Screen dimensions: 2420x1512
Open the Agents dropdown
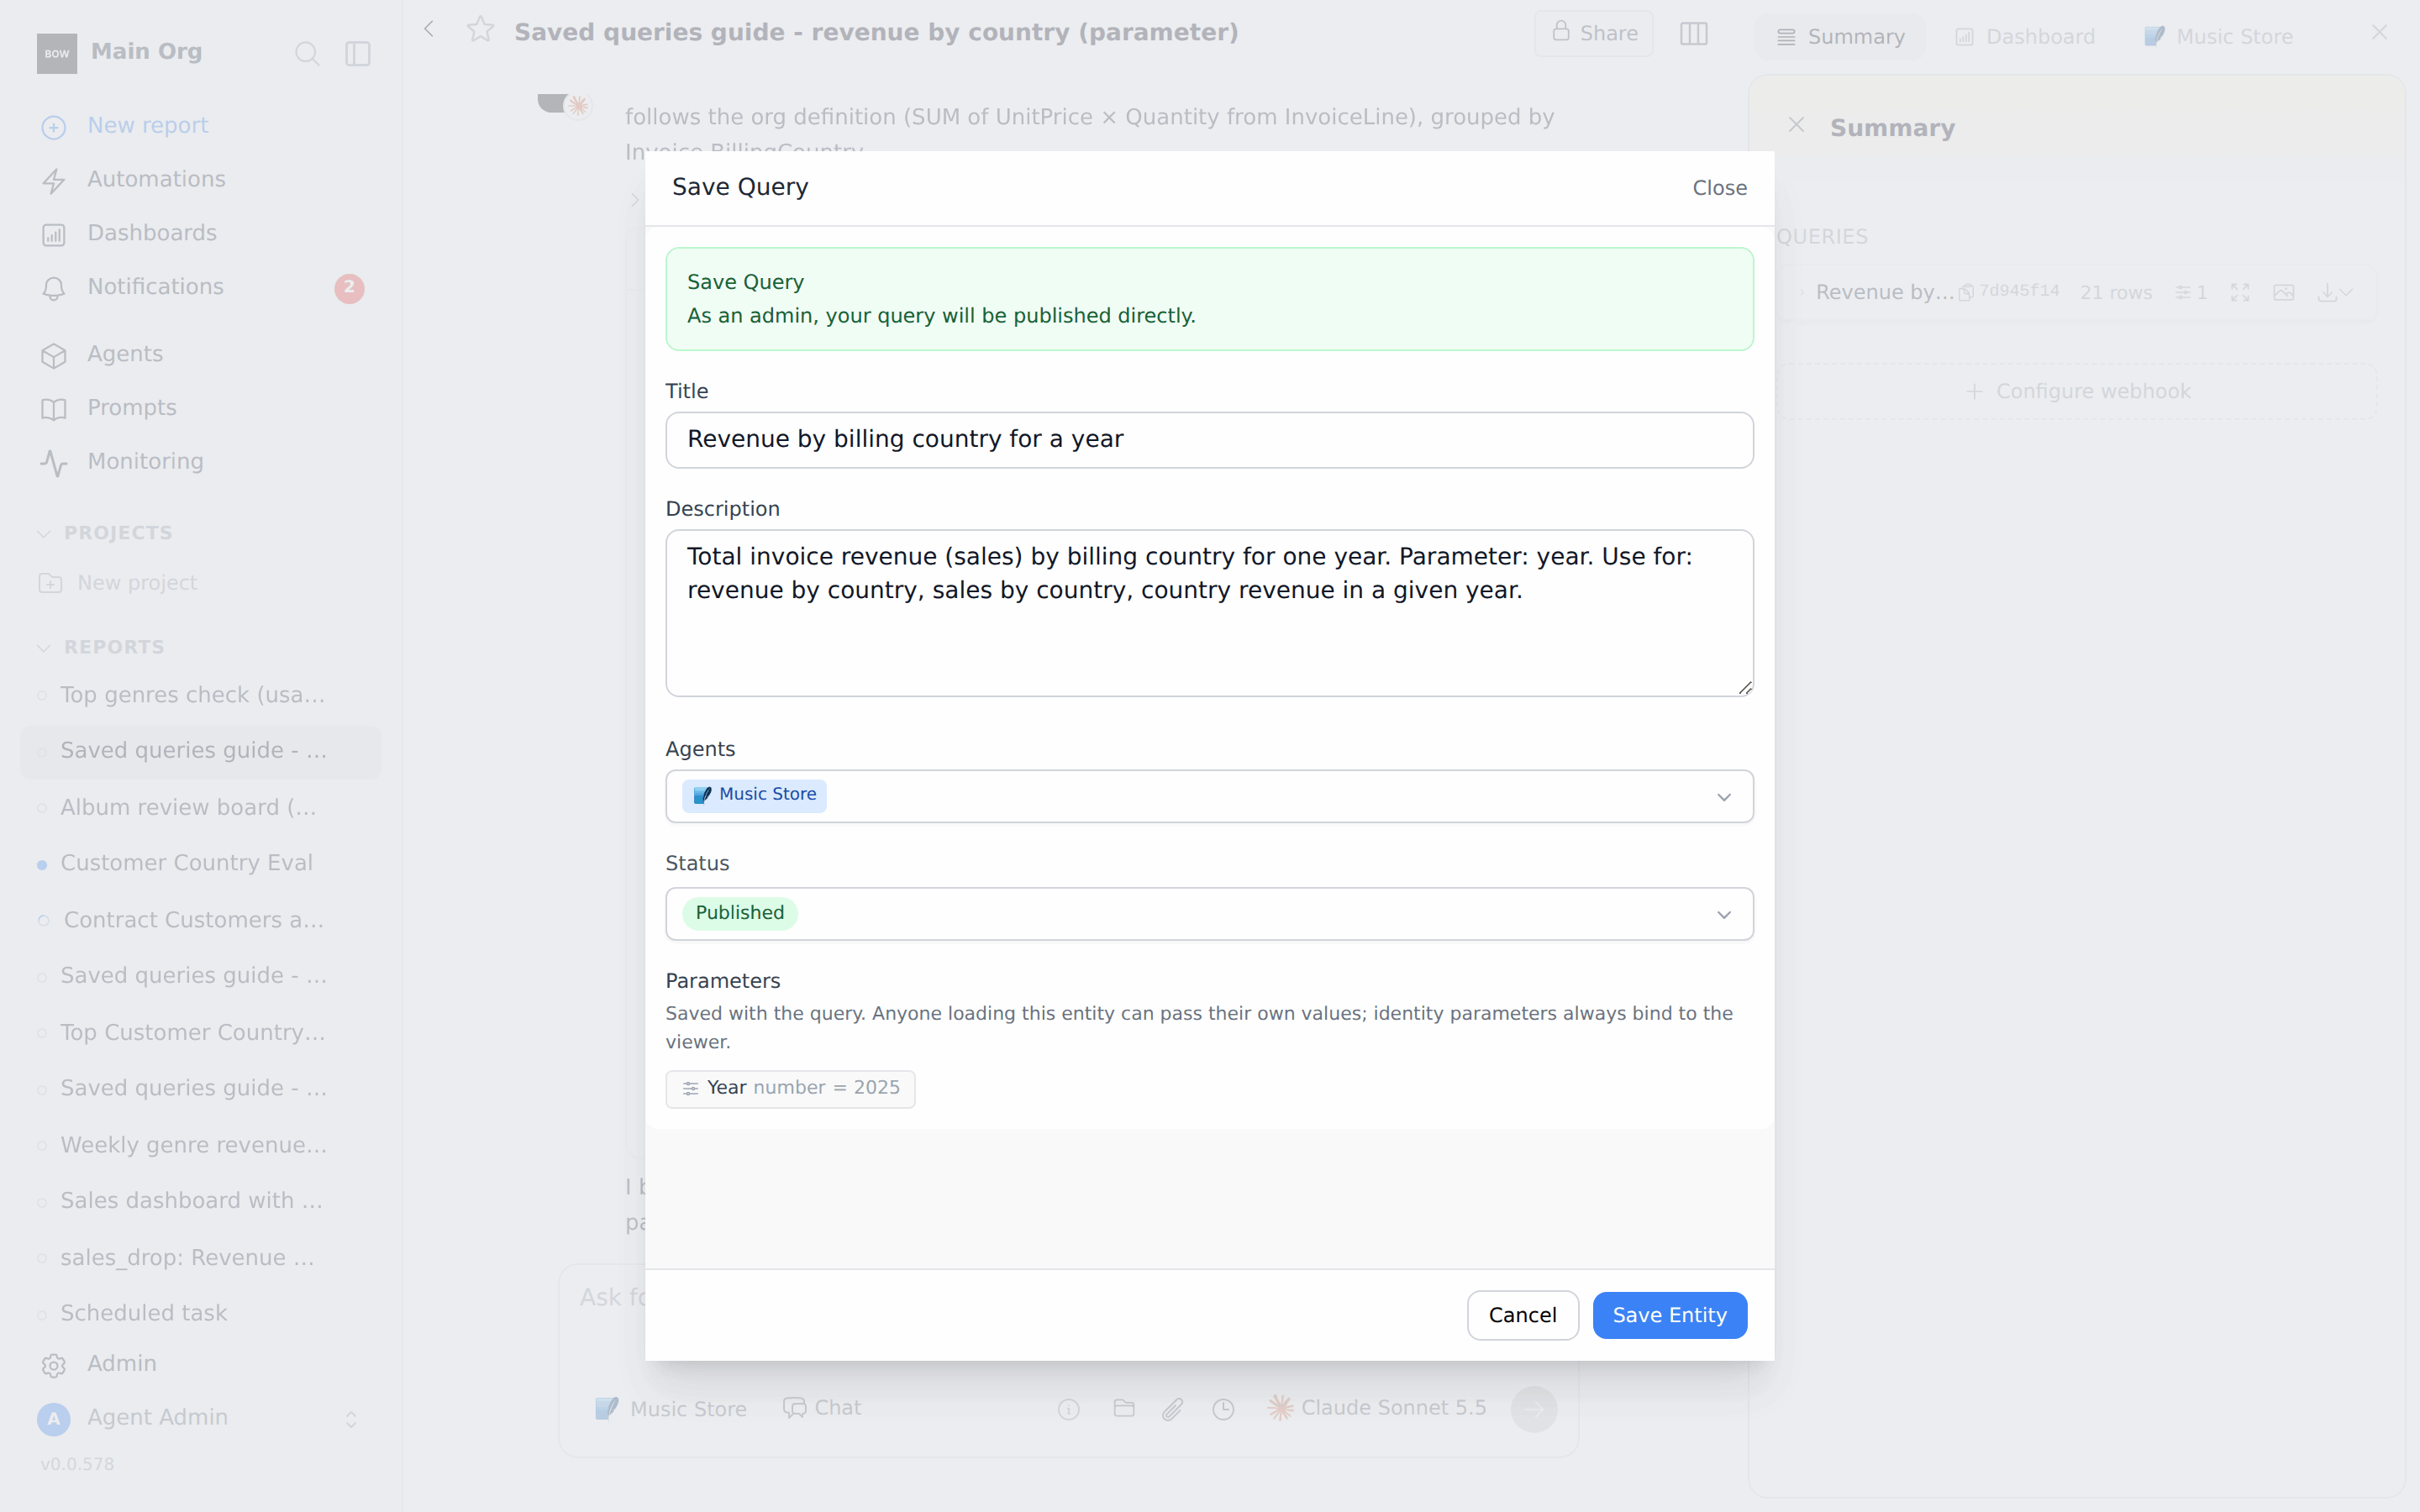point(1209,796)
